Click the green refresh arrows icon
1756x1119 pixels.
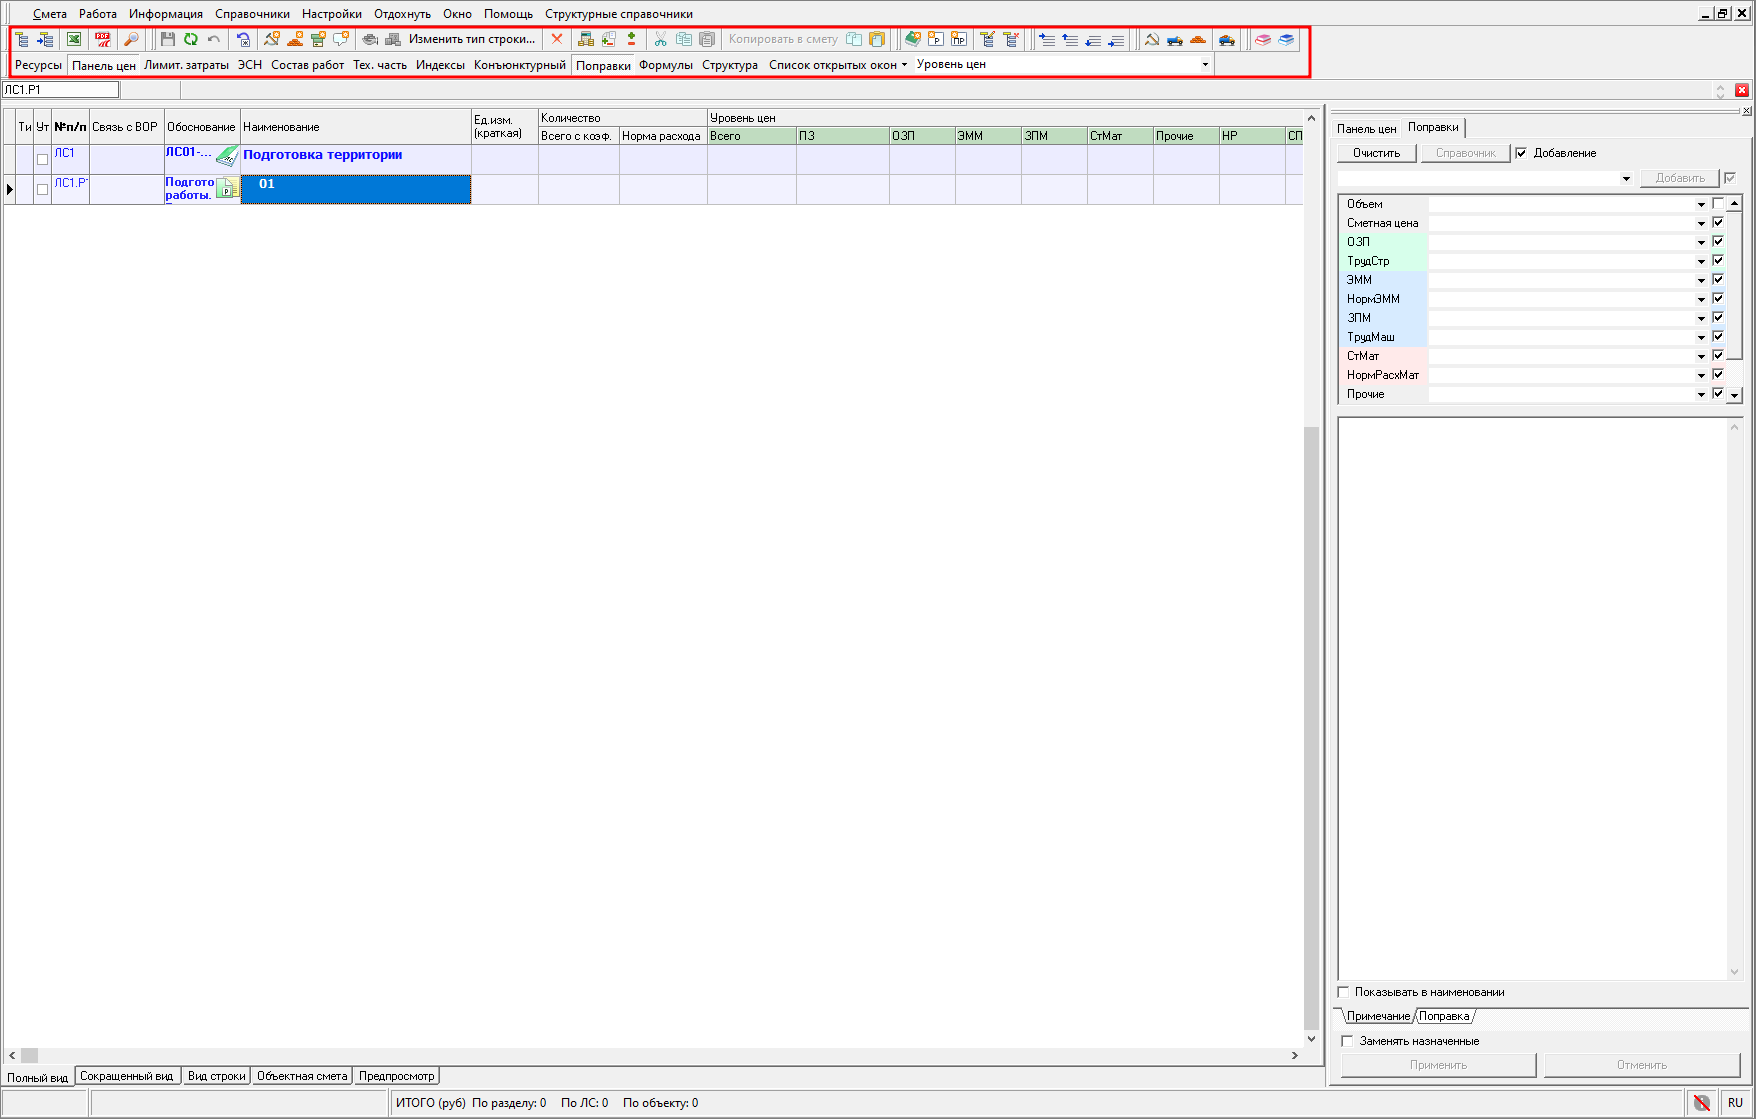click(190, 39)
